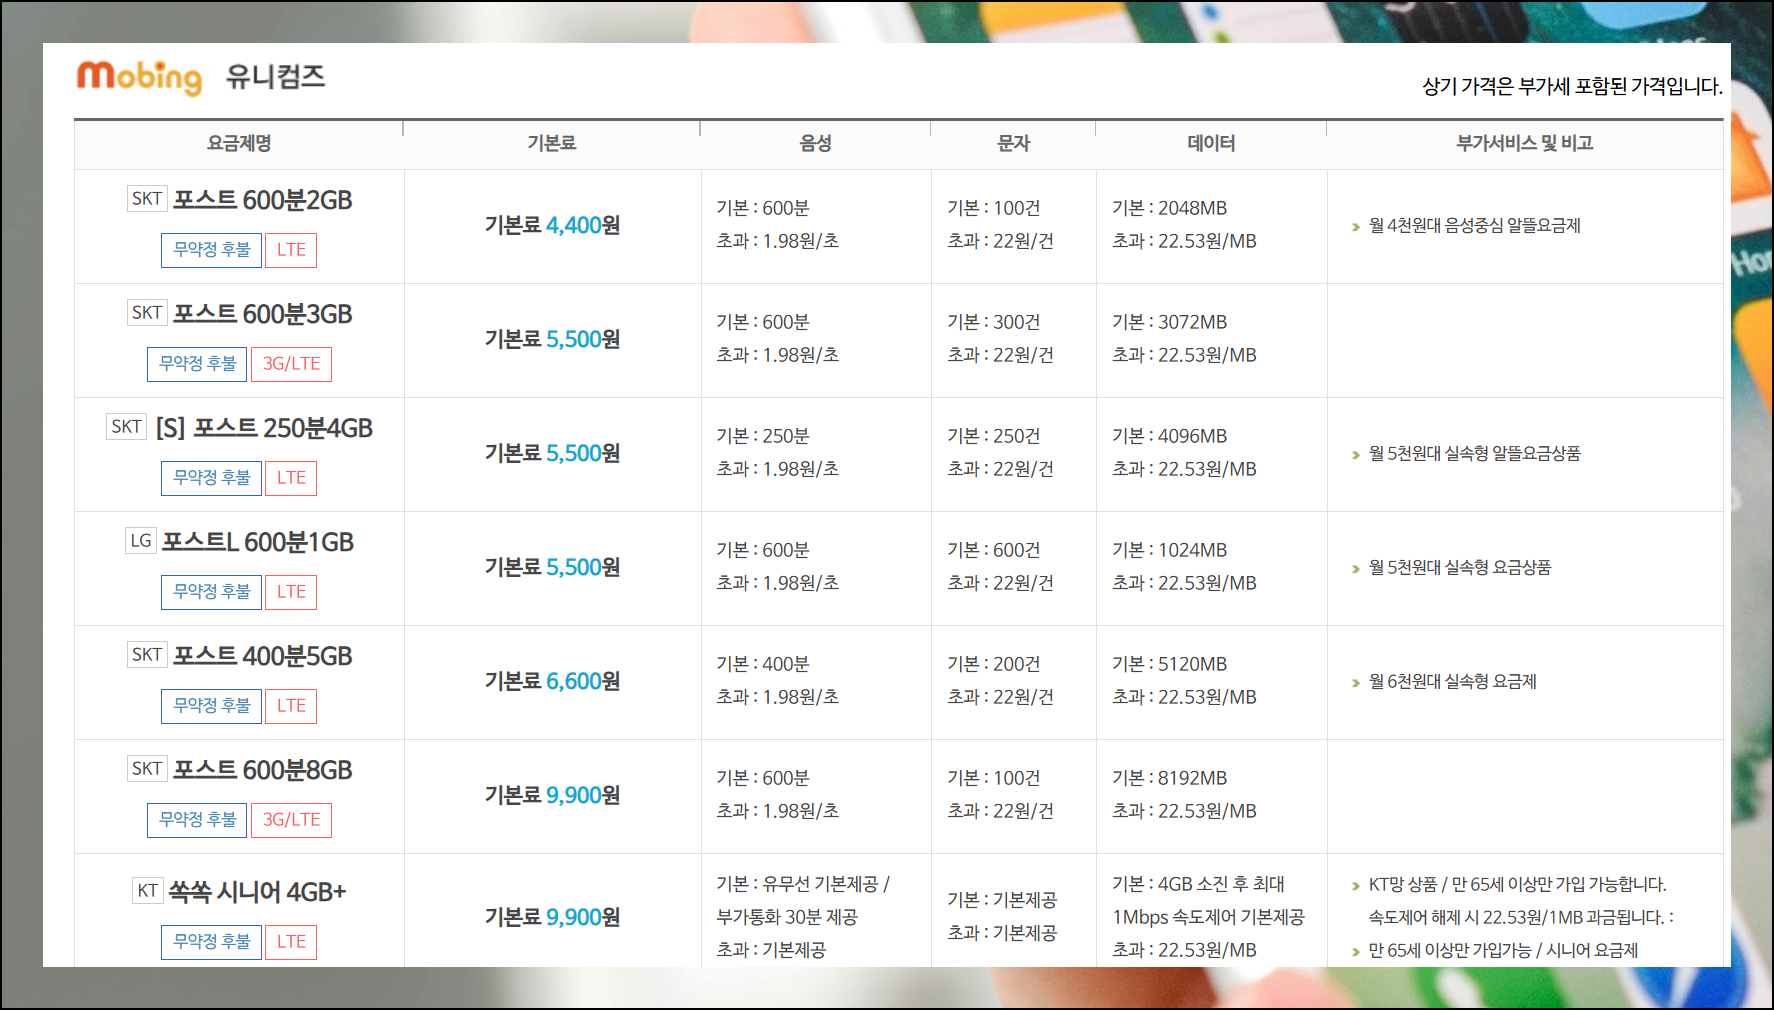Click SKT badge beside 포스트 600분3GB

pyautogui.click(x=147, y=312)
